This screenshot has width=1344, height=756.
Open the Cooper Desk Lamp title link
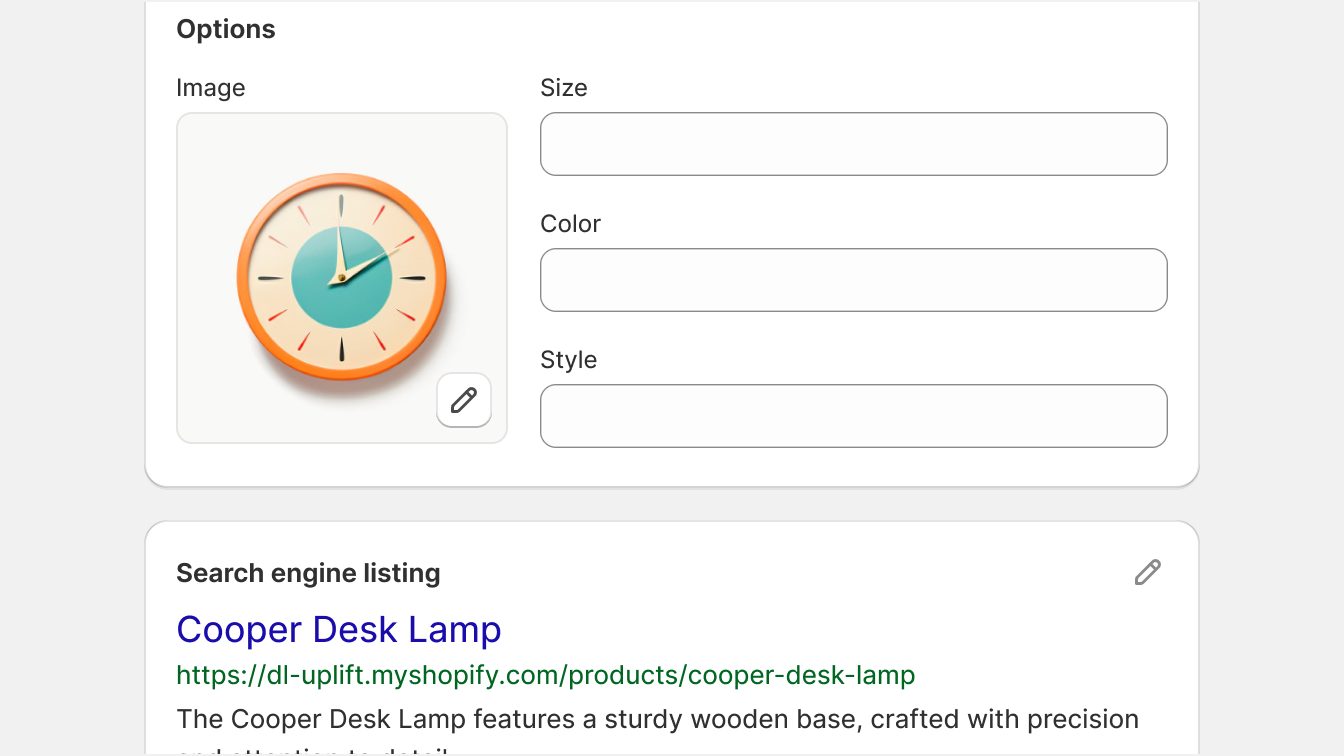[x=339, y=629]
